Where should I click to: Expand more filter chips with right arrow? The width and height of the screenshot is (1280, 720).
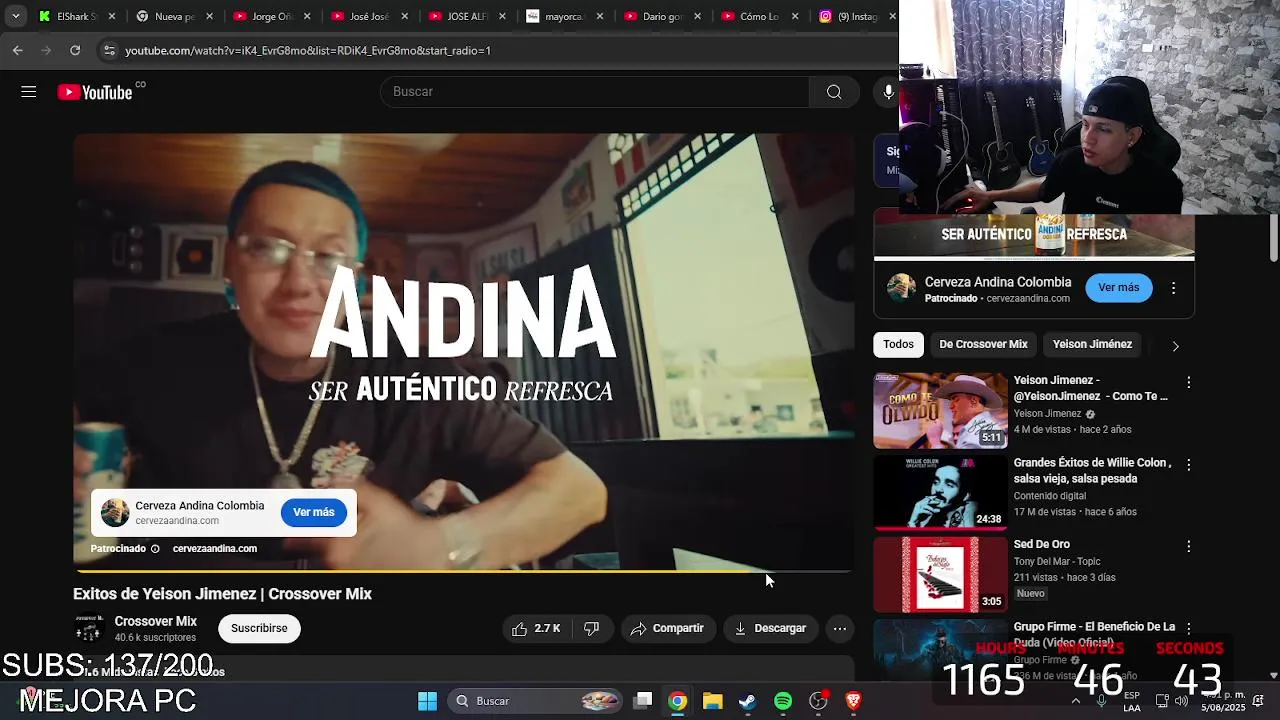[1175, 345]
